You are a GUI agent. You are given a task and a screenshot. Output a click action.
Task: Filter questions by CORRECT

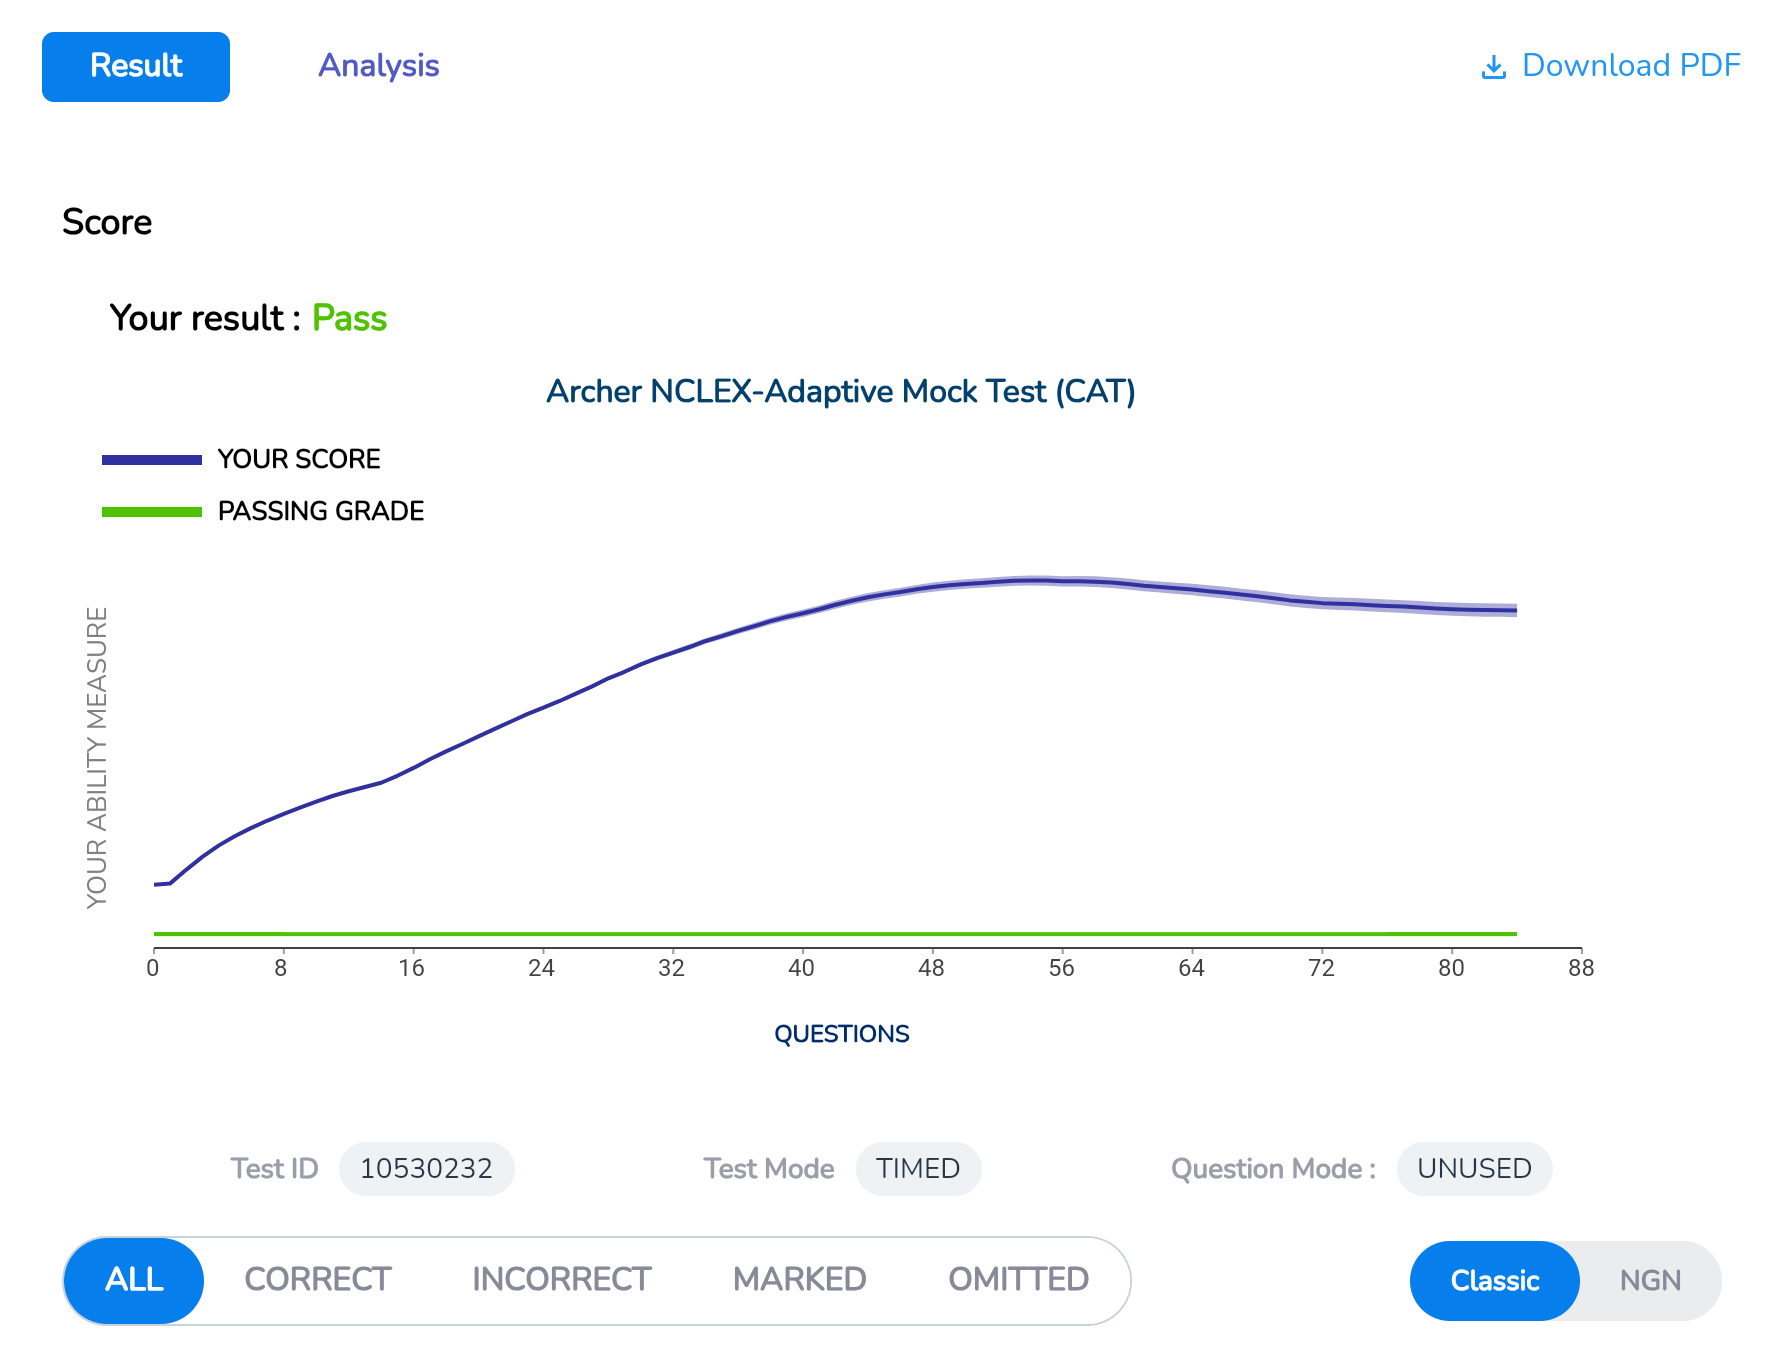tap(317, 1280)
